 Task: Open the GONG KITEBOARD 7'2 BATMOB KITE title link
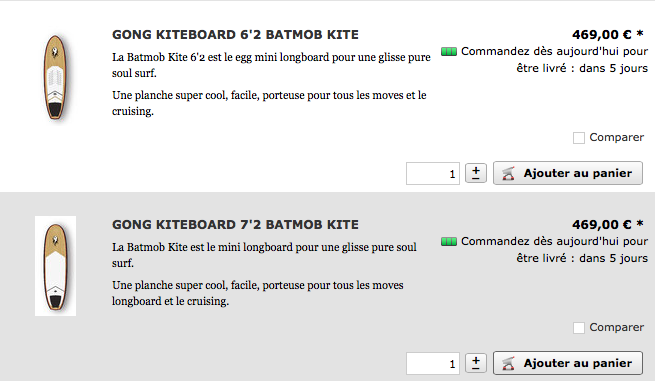235,225
